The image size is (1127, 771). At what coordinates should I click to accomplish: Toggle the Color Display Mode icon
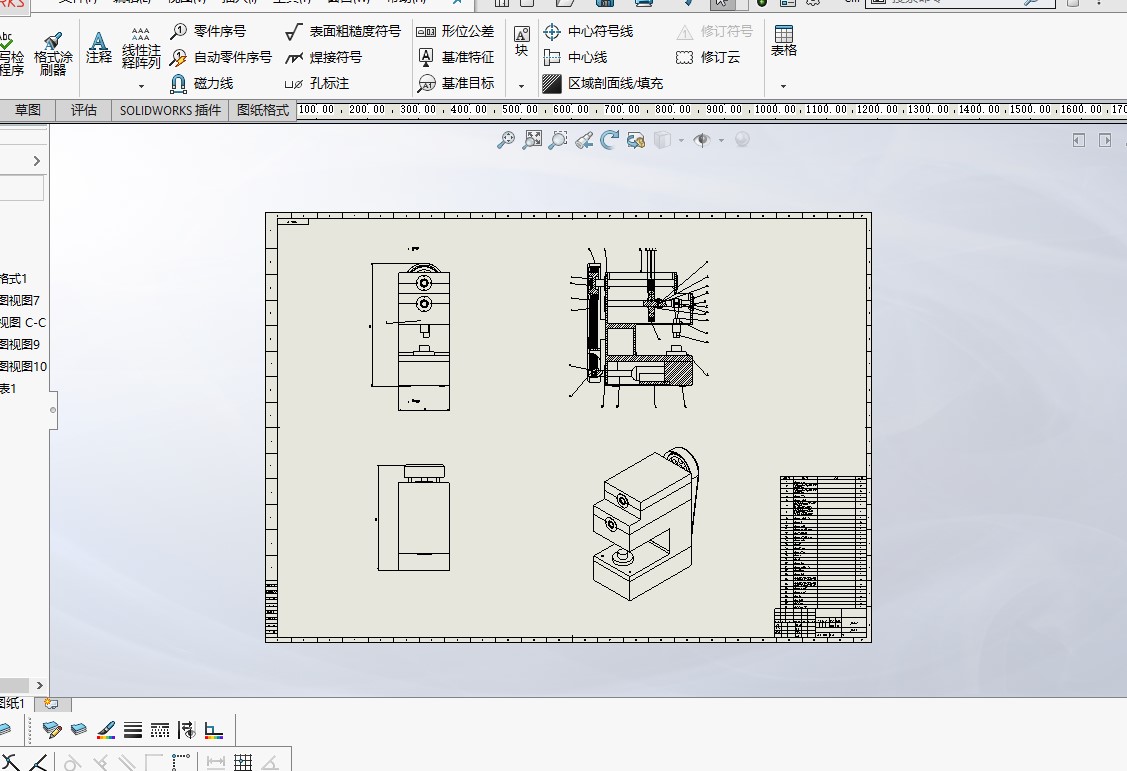(213, 730)
